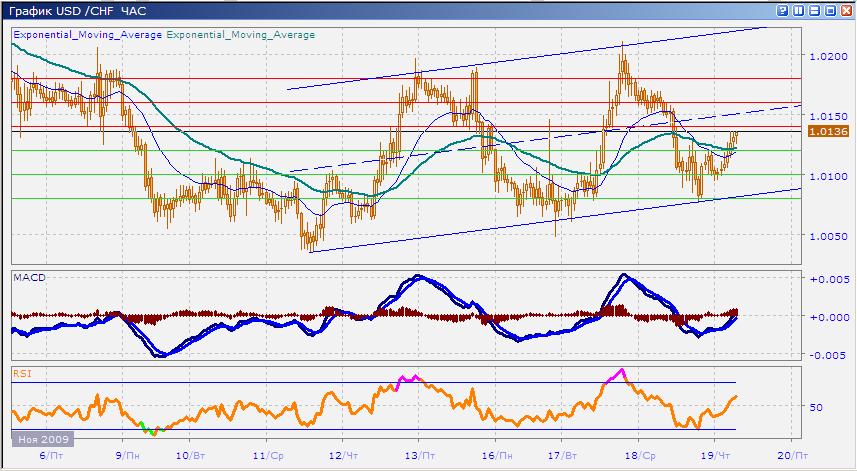Image resolution: width=857 pixels, height=471 pixels.
Task: Minimize the chart window
Action: [814, 10]
